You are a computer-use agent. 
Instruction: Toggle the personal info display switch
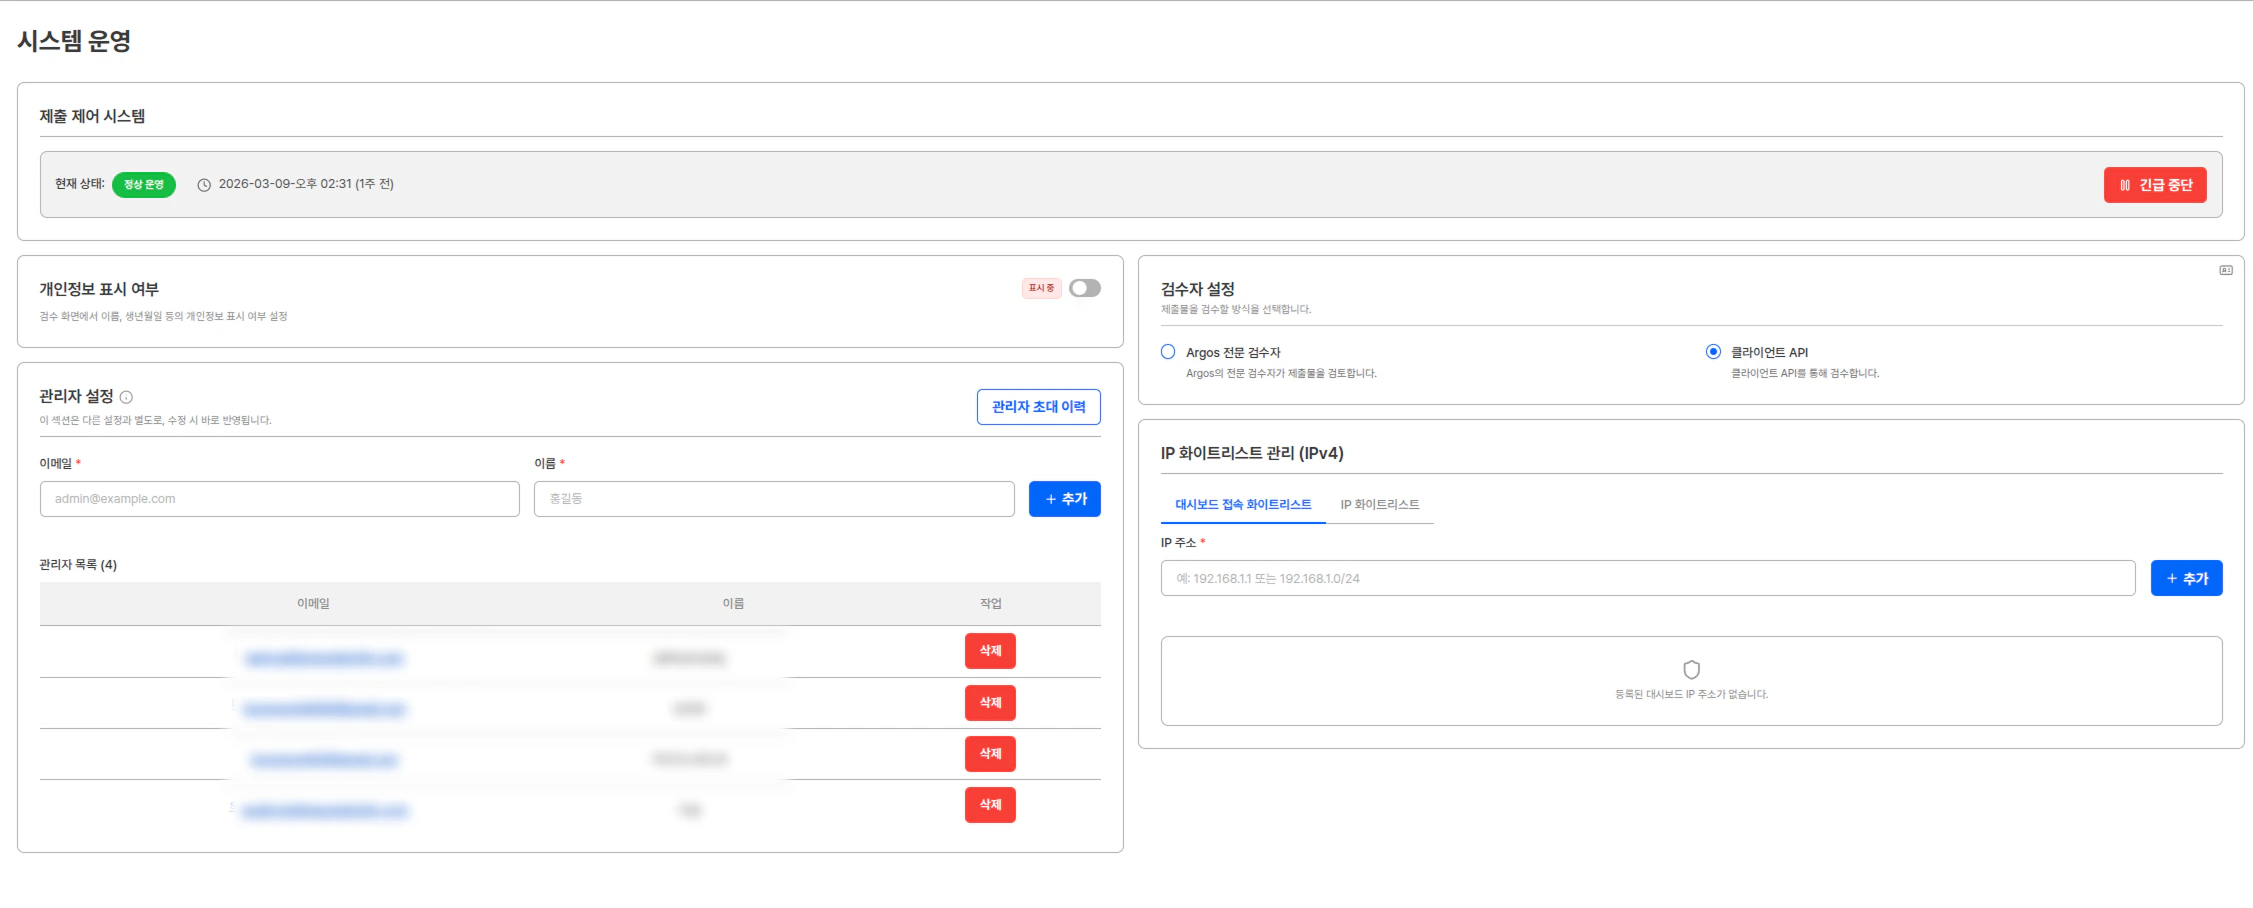[1085, 288]
